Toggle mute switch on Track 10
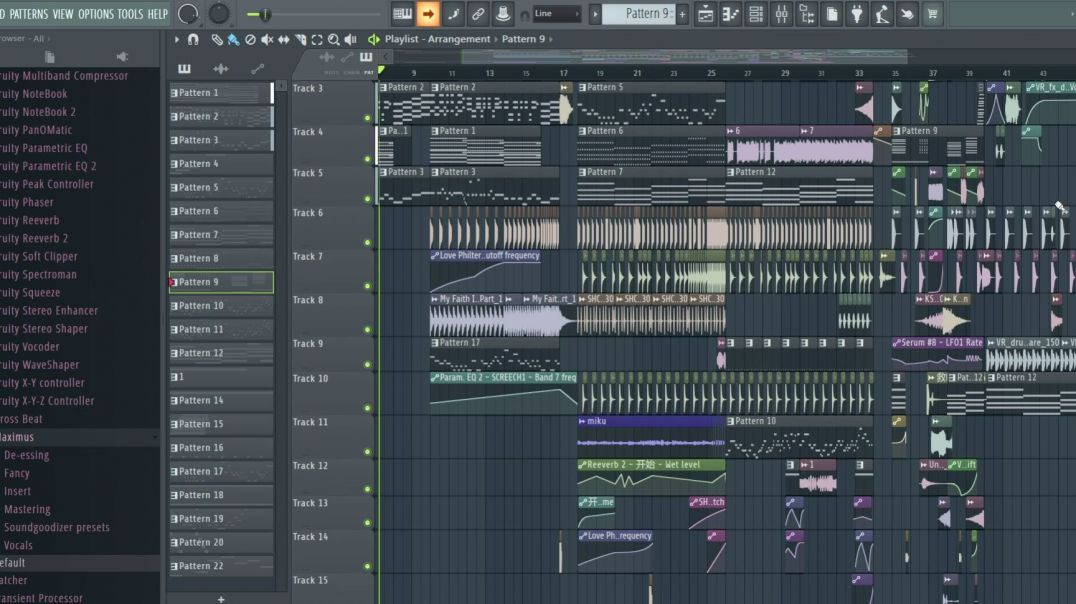Viewport: 1076px width, 604px height. tap(368, 408)
